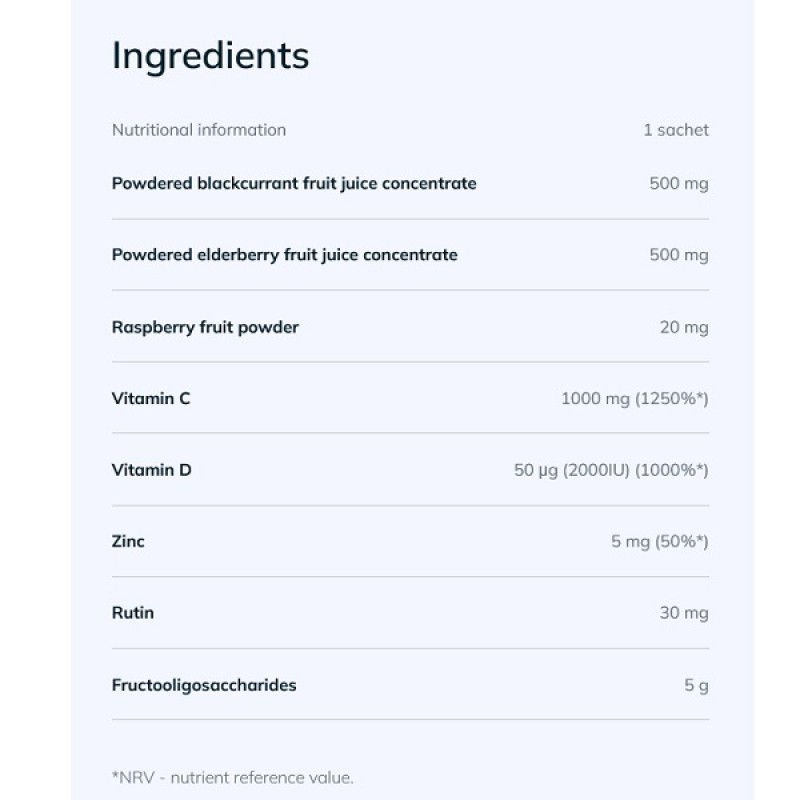Click the elderberry 500 mg value
Image resolution: width=800 pixels, height=800 pixels.
tap(678, 255)
